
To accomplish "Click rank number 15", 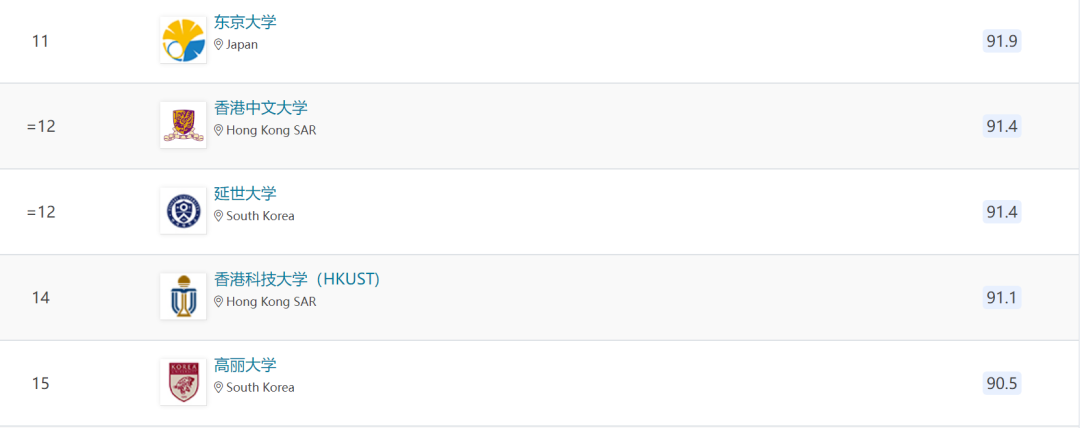I will pos(41,383).
